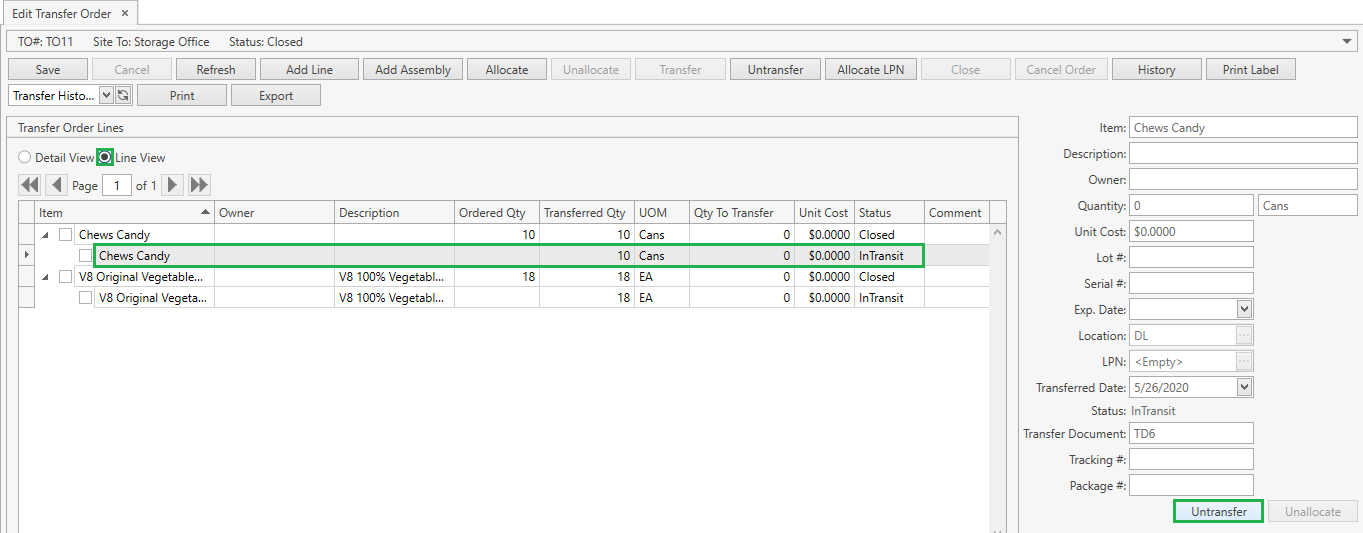The image size is (1363, 533).
Task: Expand the transfer order header panel arrow
Action: tap(1348, 42)
